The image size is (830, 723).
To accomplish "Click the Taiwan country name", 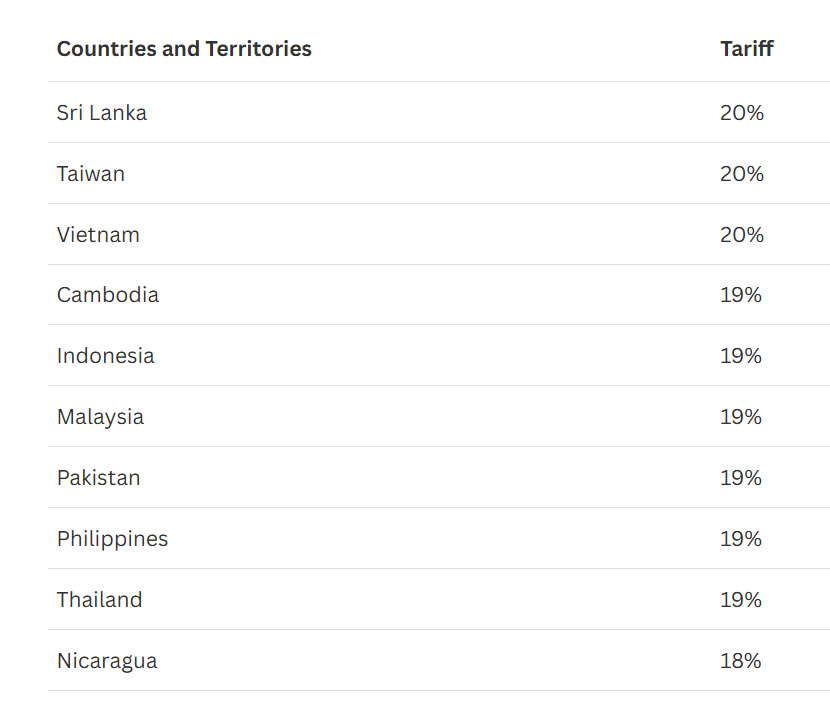I will [x=91, y=174].
